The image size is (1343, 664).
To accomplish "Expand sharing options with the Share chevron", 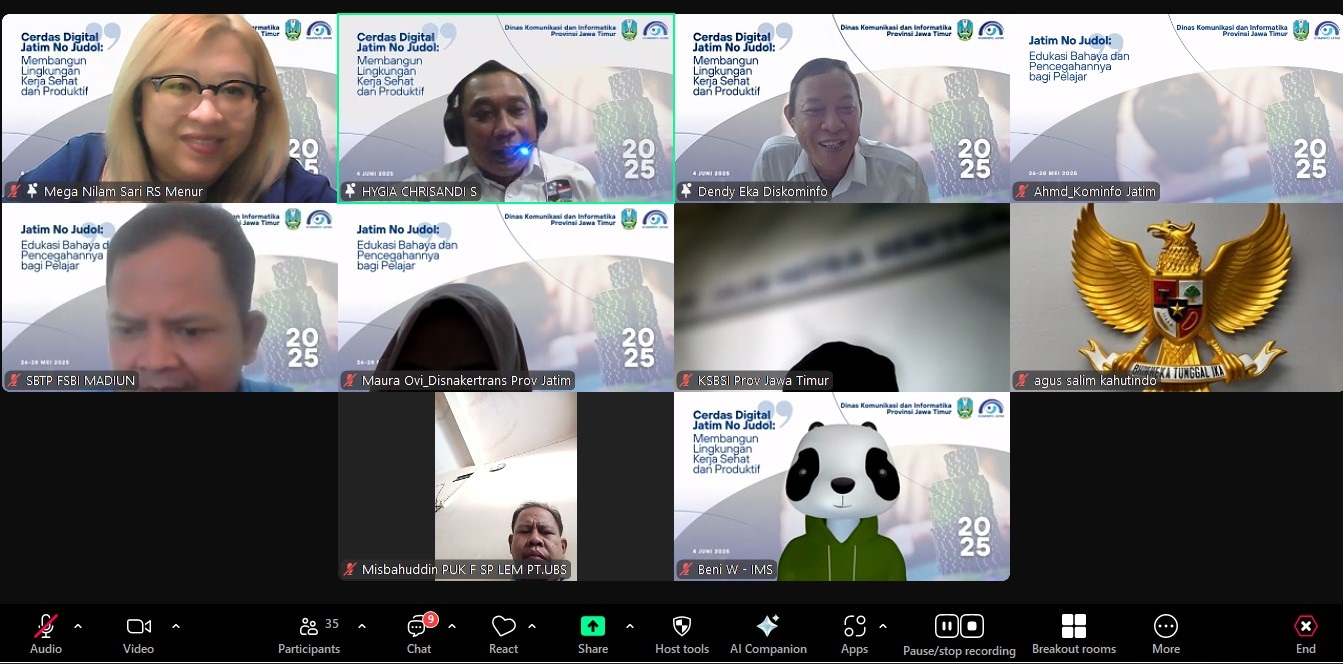I will click(x=629, y=627).
